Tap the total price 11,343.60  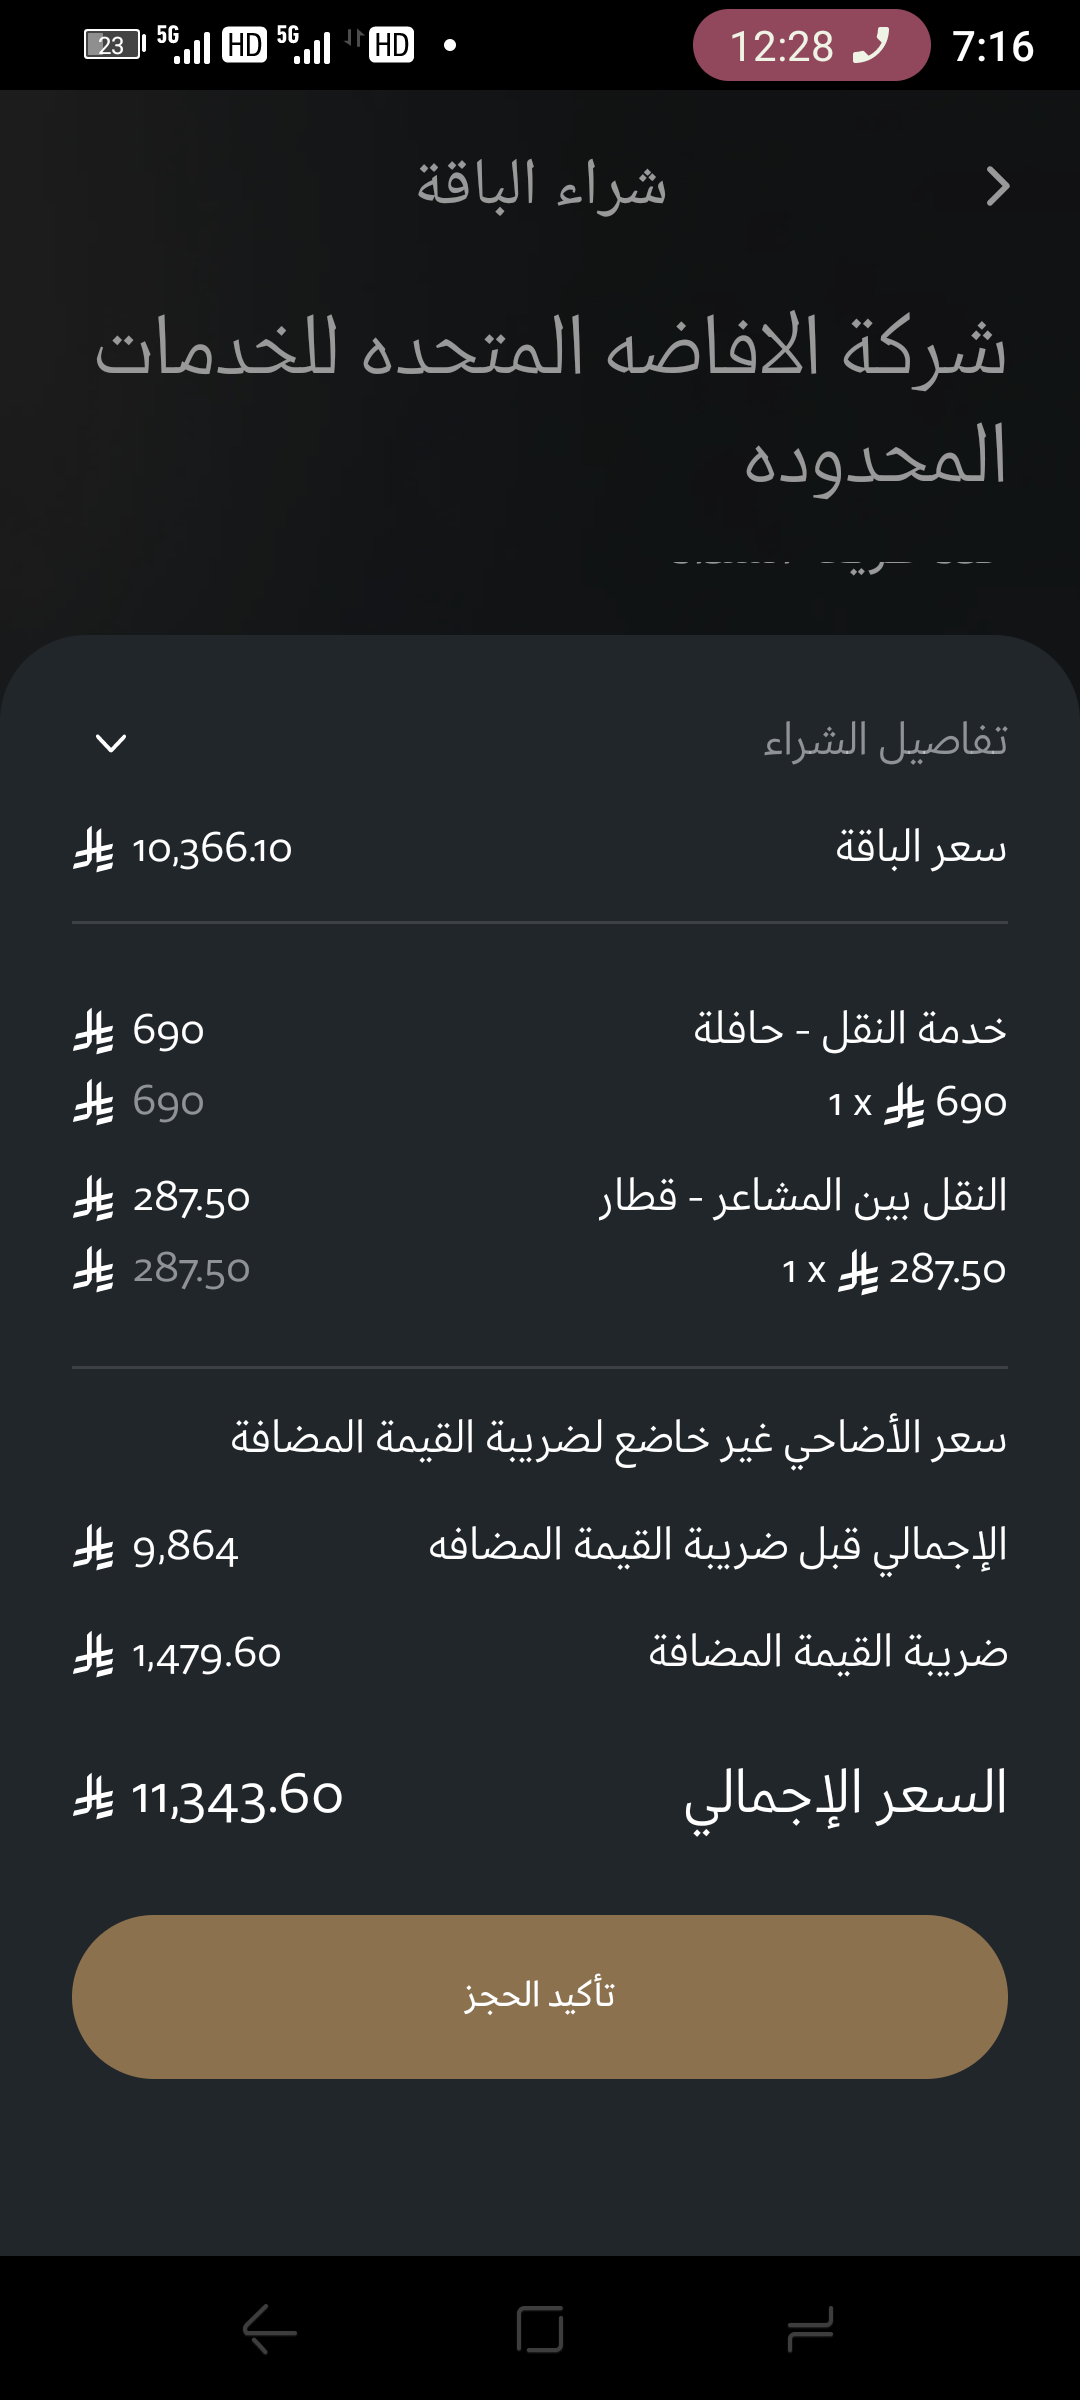tap(237, 1797)
